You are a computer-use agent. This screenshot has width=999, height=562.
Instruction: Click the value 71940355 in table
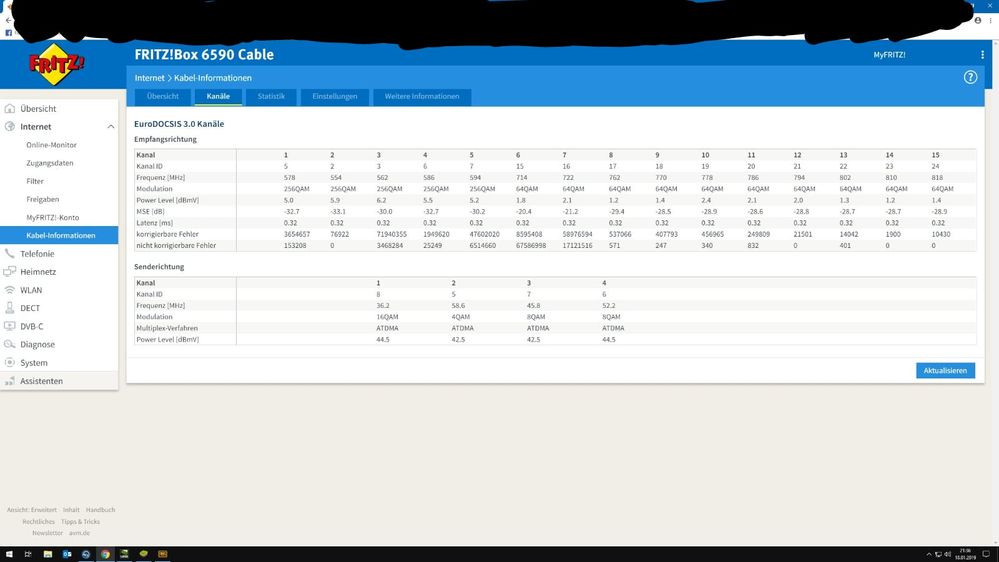(391, 234)
